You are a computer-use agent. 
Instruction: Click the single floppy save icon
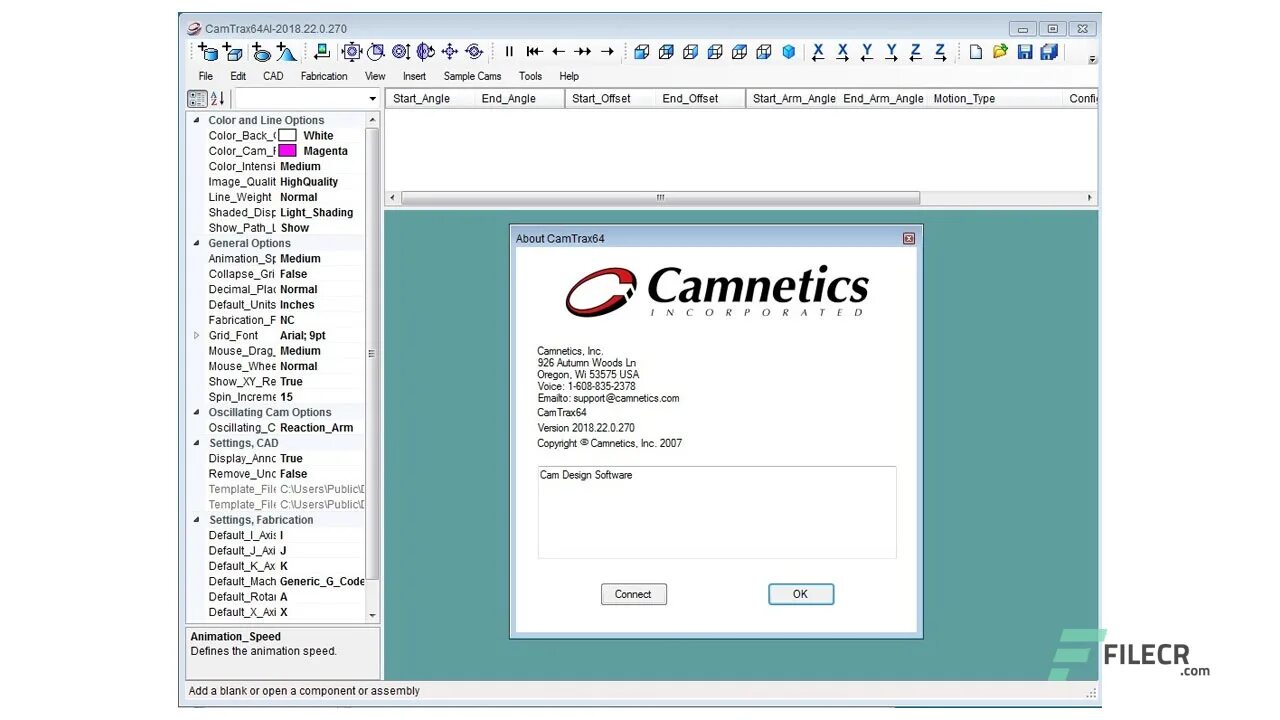1025,52
